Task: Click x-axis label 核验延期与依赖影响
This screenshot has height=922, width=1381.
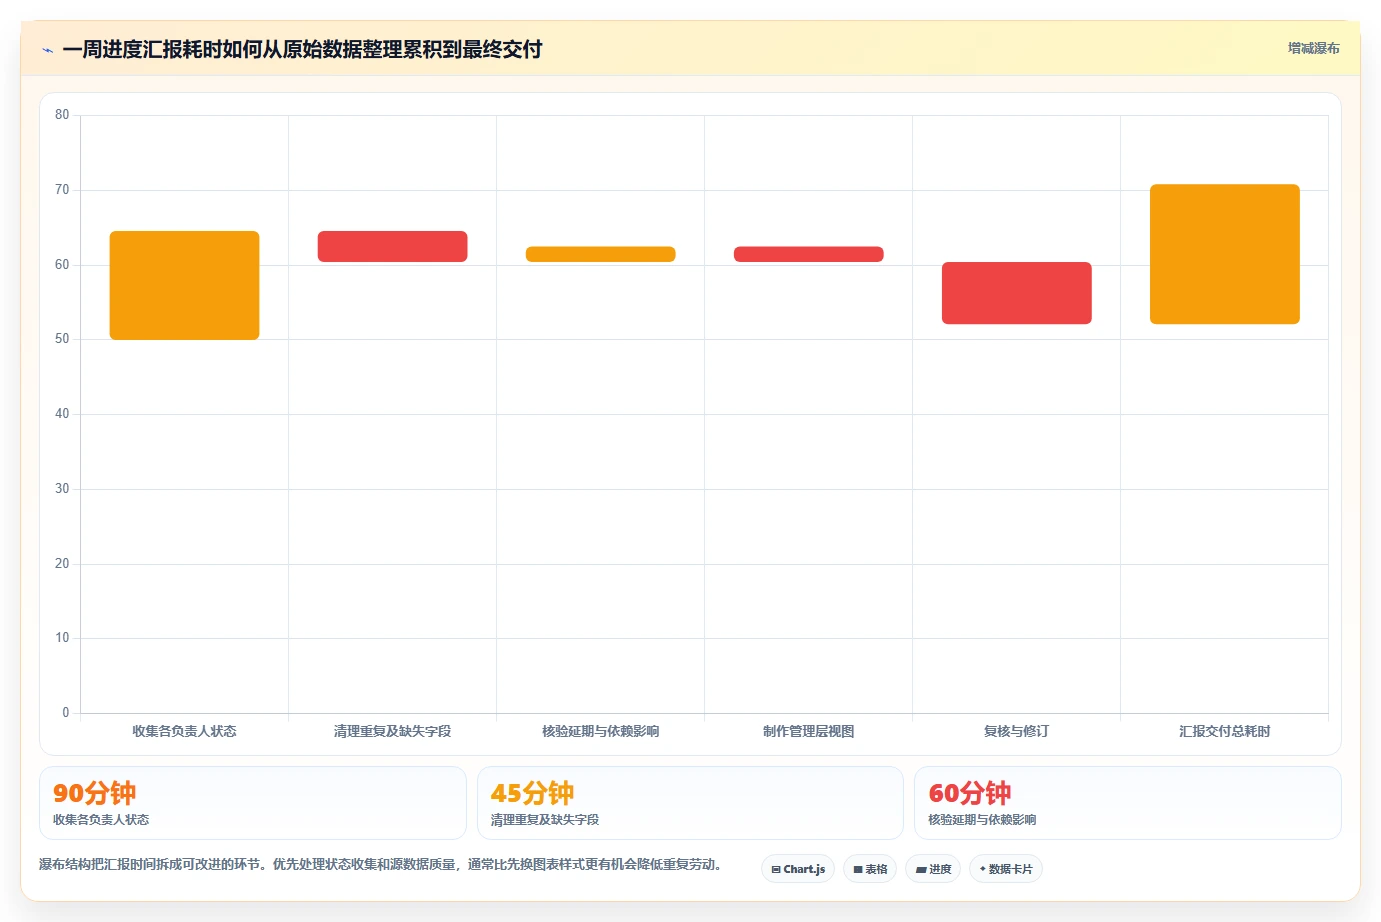Action: coord(600,731)
